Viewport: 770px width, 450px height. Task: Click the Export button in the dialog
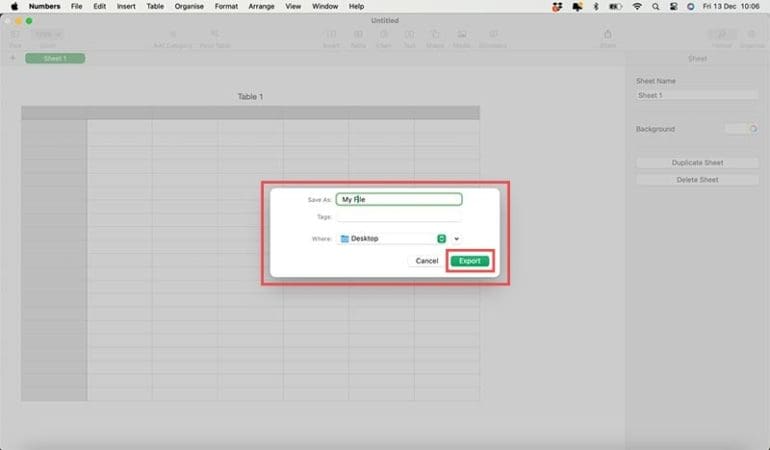coord(469,261)
